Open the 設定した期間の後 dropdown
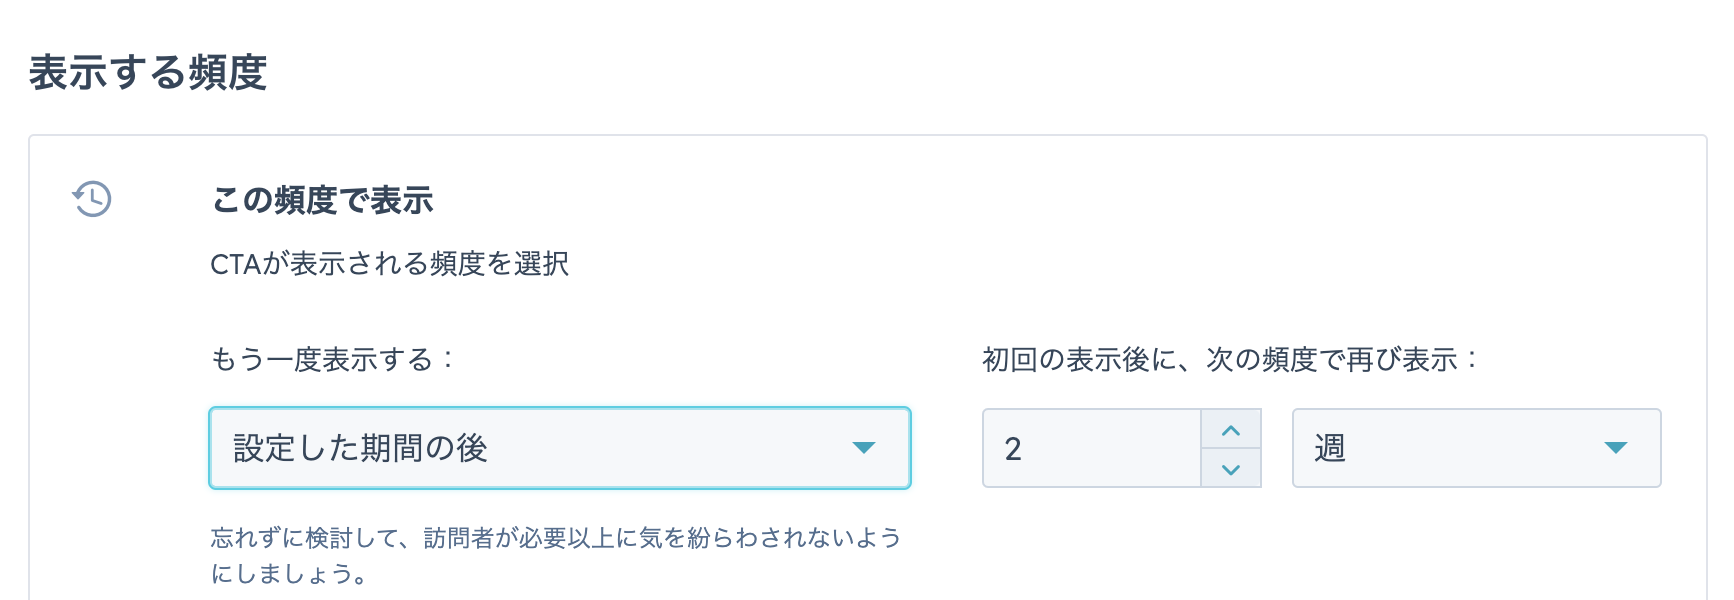This screenshot has height=600, width=1734. (x=560, y=448)
